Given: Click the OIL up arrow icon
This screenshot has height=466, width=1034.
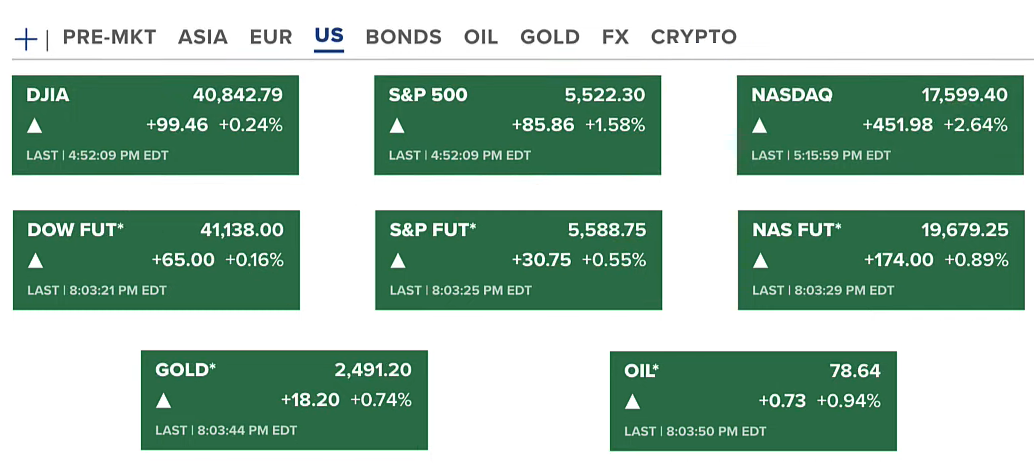Looking at the screenshot, I should point(632,402).
